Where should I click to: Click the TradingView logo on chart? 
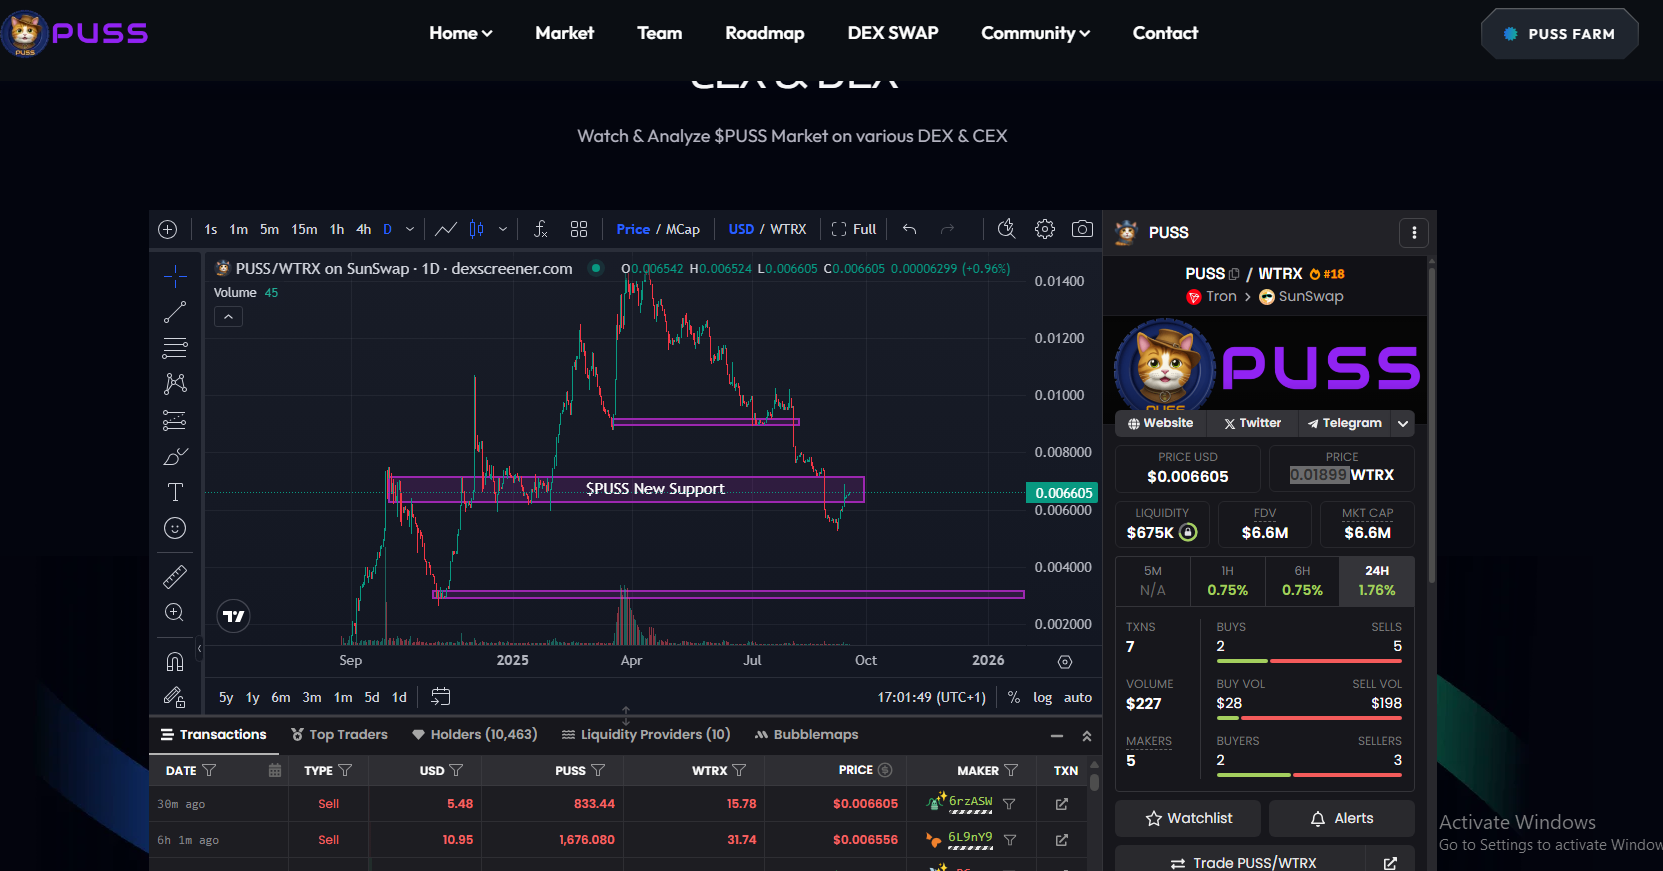[x=234, y=616]
